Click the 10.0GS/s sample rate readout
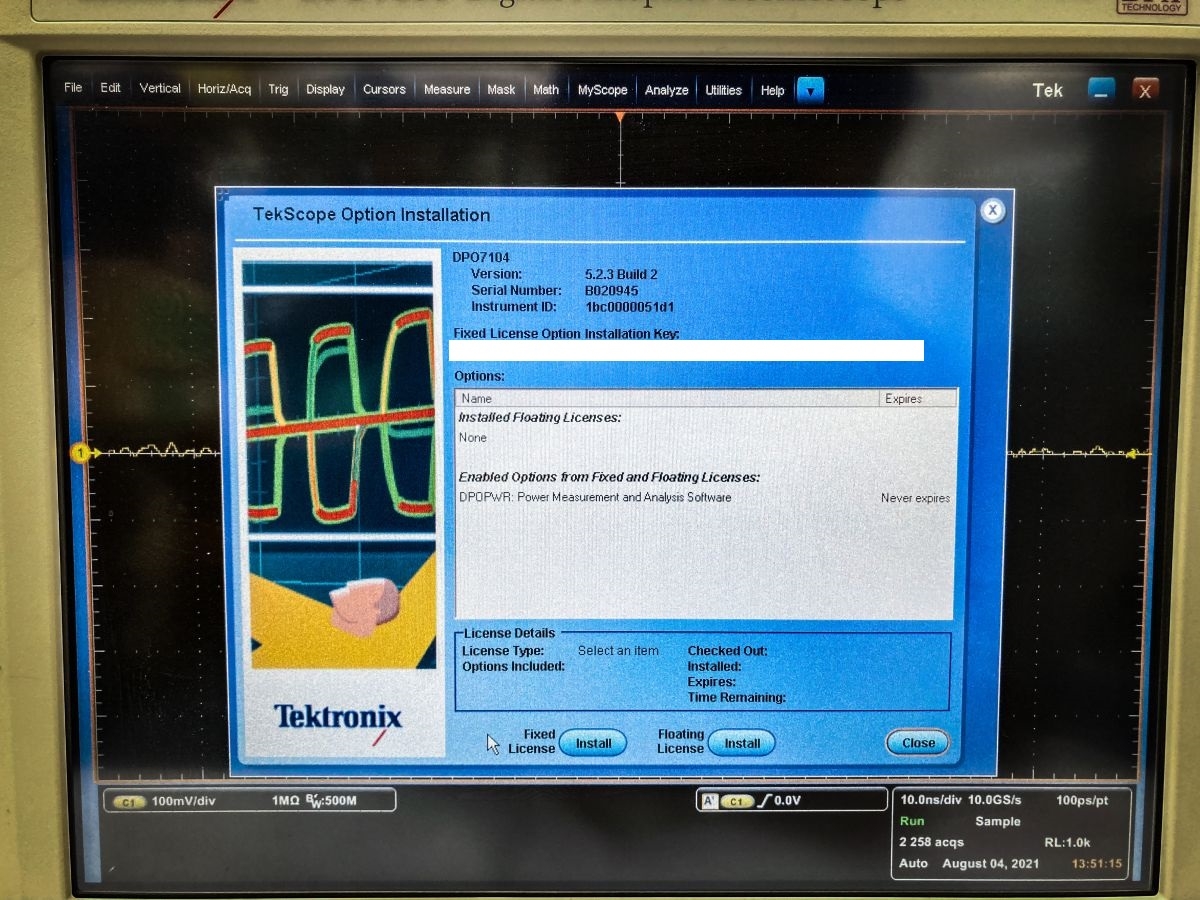This screenshot has height=900, width=1200. 995,800
